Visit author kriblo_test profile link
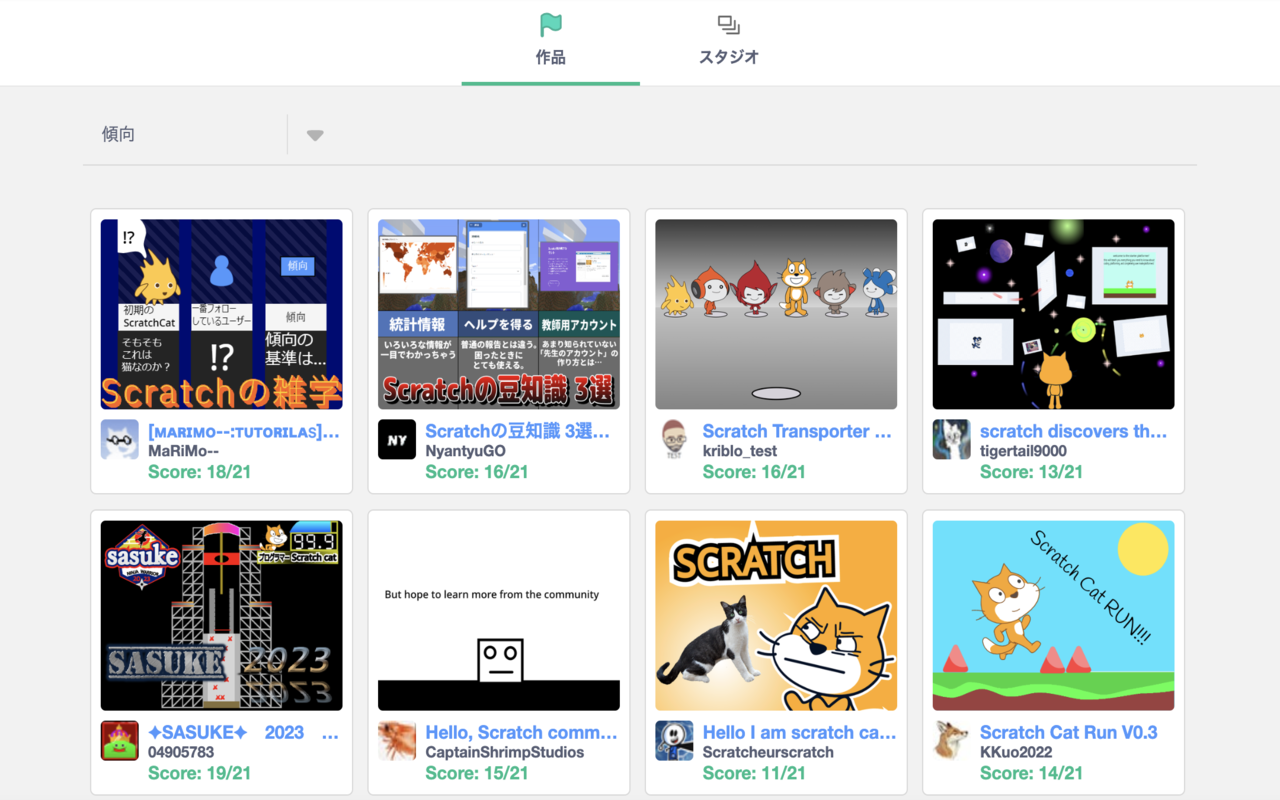This screenshot has width=1280, height=800. tap(740, 451)
